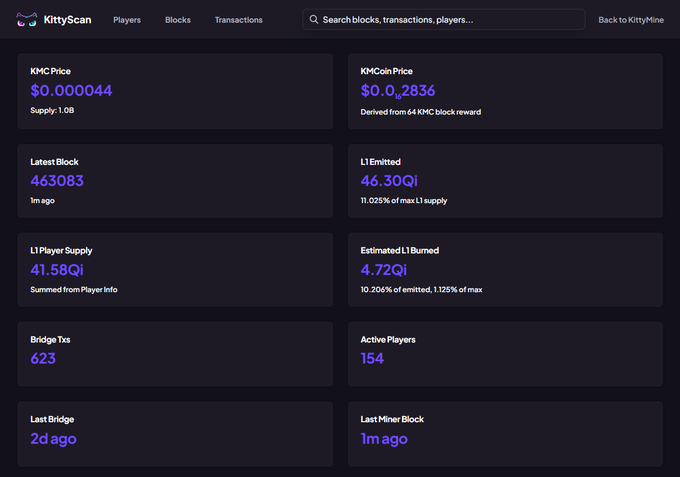Viewport: 680px width, 477px height.
Task: Click the 'Last Miner Block' card label
Action: coord(392,419)
